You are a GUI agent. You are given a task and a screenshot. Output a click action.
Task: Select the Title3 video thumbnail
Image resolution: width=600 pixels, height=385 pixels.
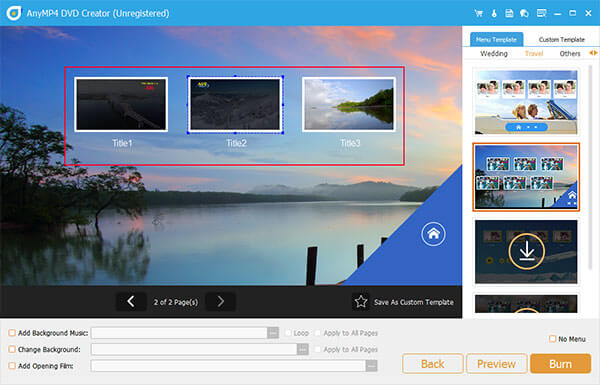click(349, 104)
